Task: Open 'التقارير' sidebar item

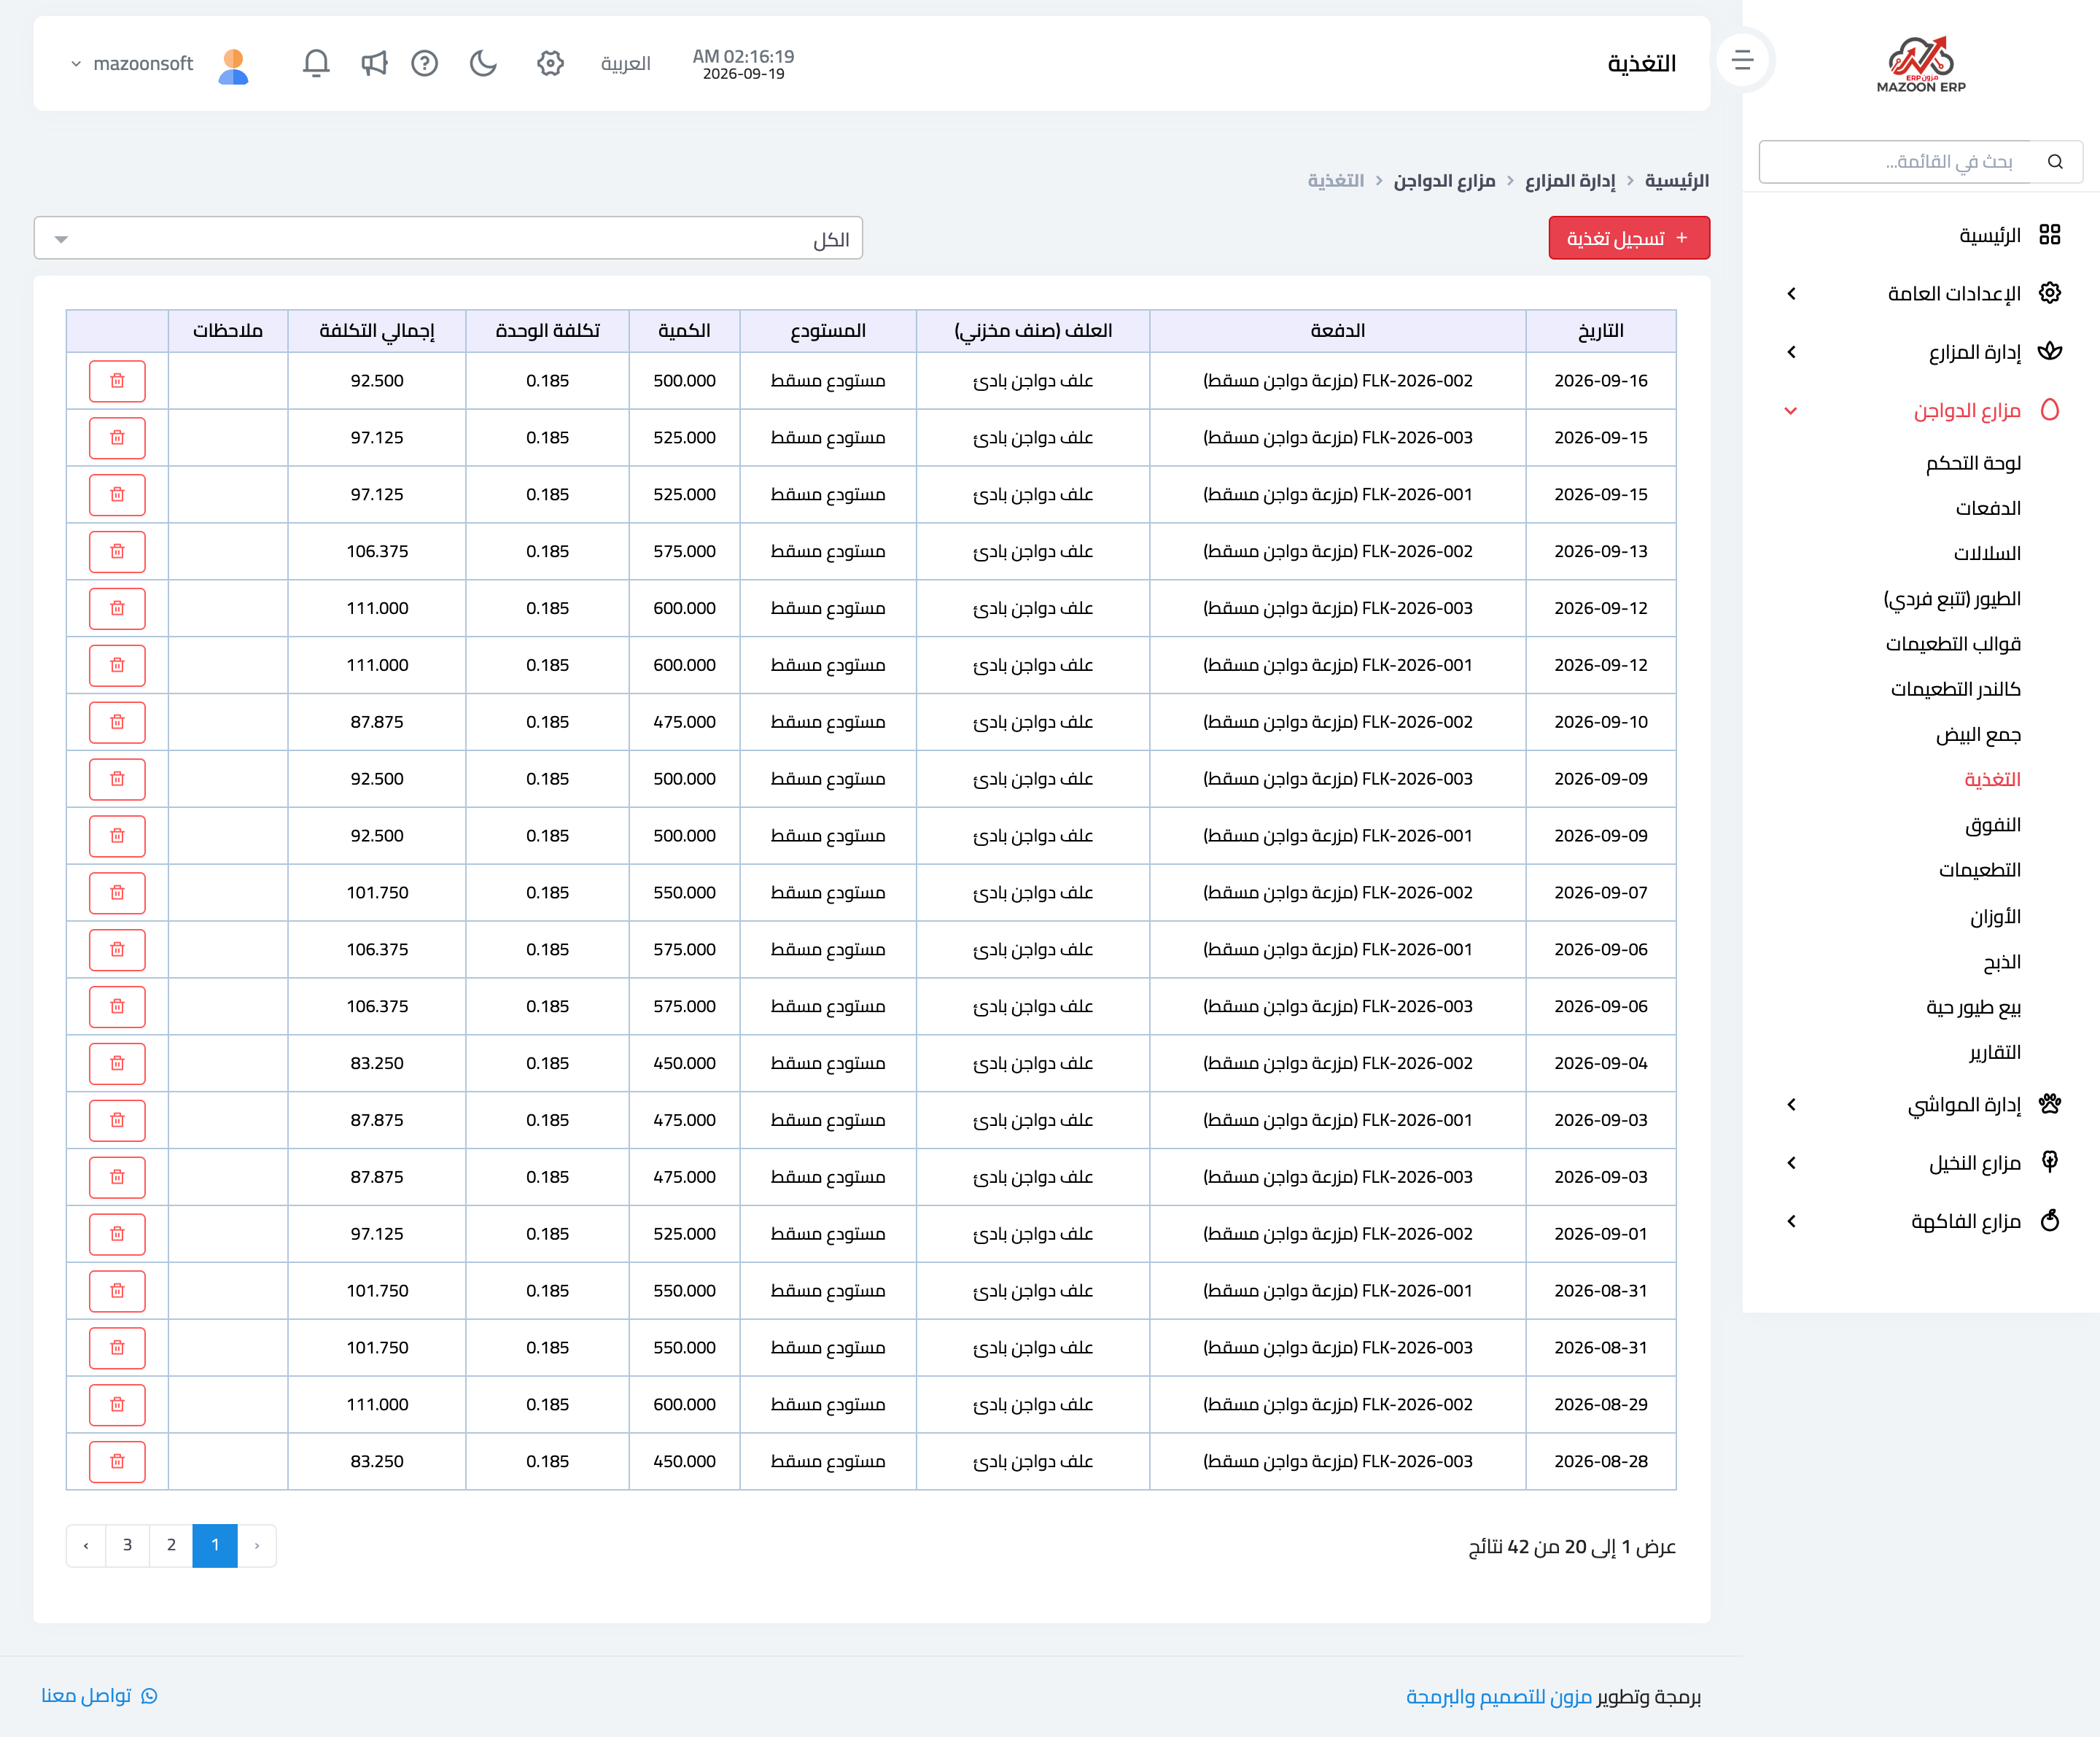Action: [x=1995, y=1052]
